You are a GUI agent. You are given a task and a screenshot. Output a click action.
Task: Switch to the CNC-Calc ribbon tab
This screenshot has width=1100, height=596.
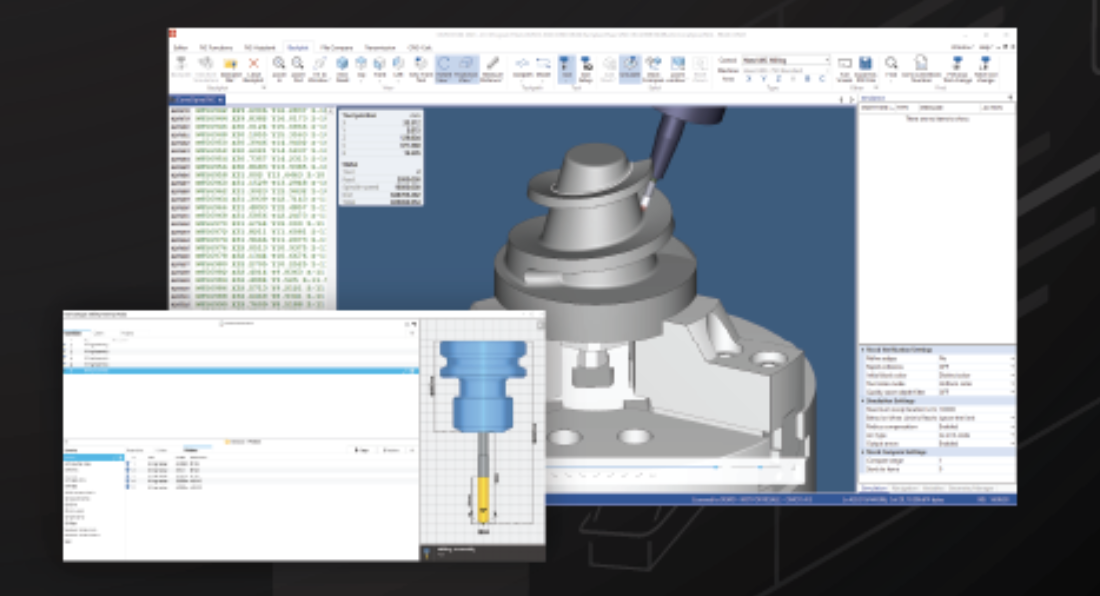point(420,48)
